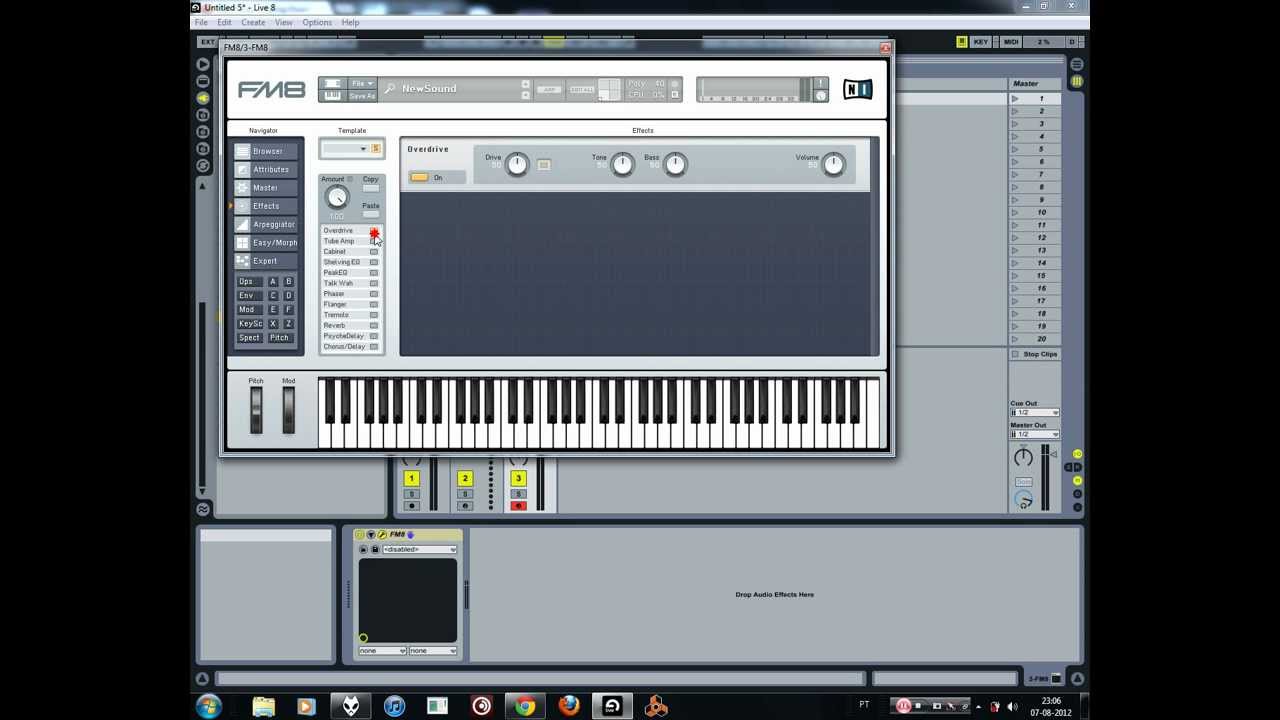Click the magnifier icon beside NewSound
Viewport: 1280px width, 720px height.
389,89
